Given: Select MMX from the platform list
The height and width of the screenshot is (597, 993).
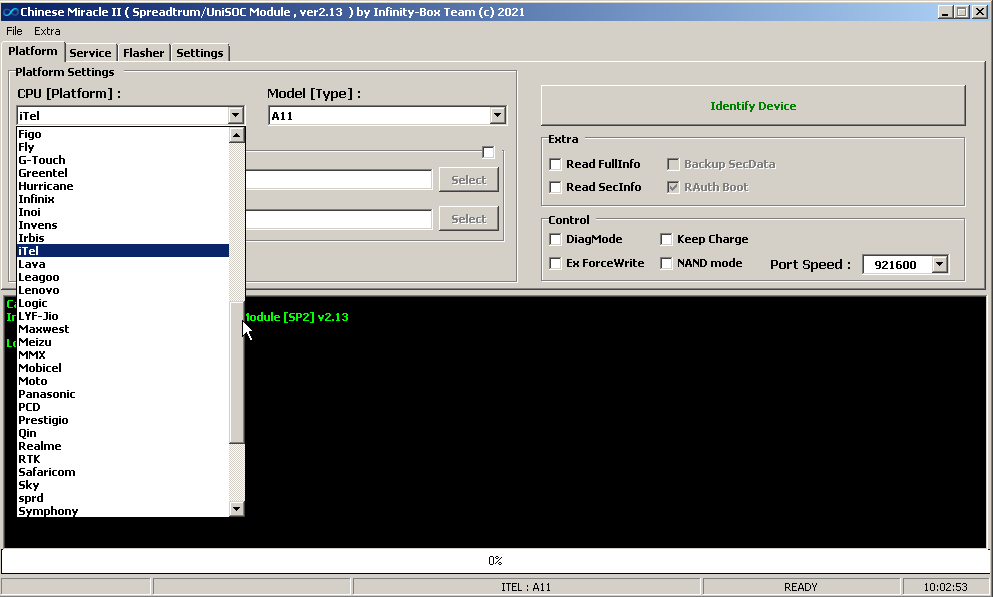Looking at the screenshot, I should point(123,355).
